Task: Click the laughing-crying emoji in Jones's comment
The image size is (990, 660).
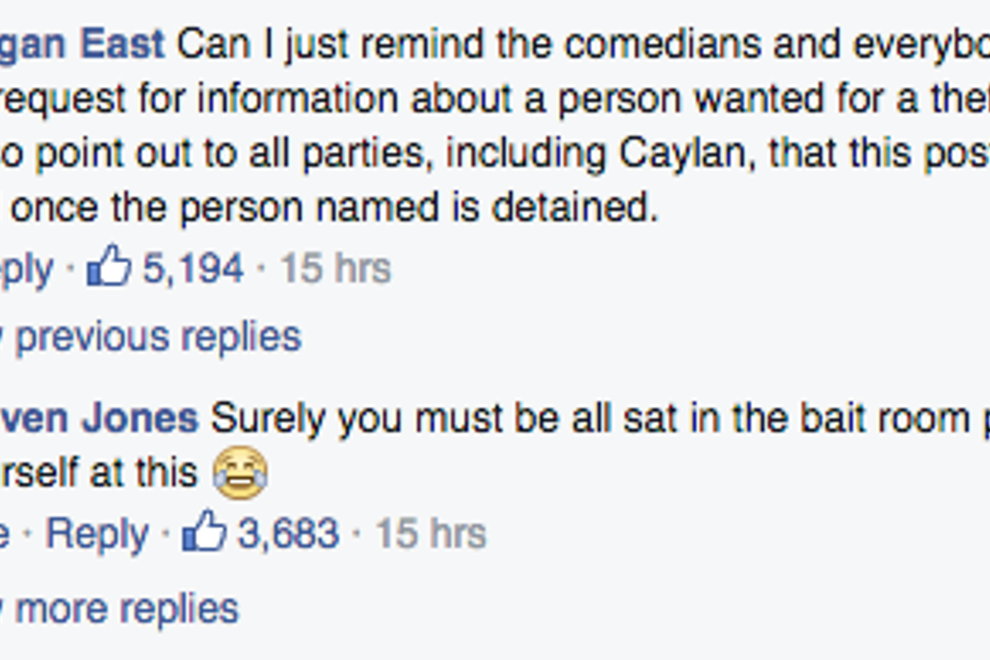Action: tap(241, 472)
